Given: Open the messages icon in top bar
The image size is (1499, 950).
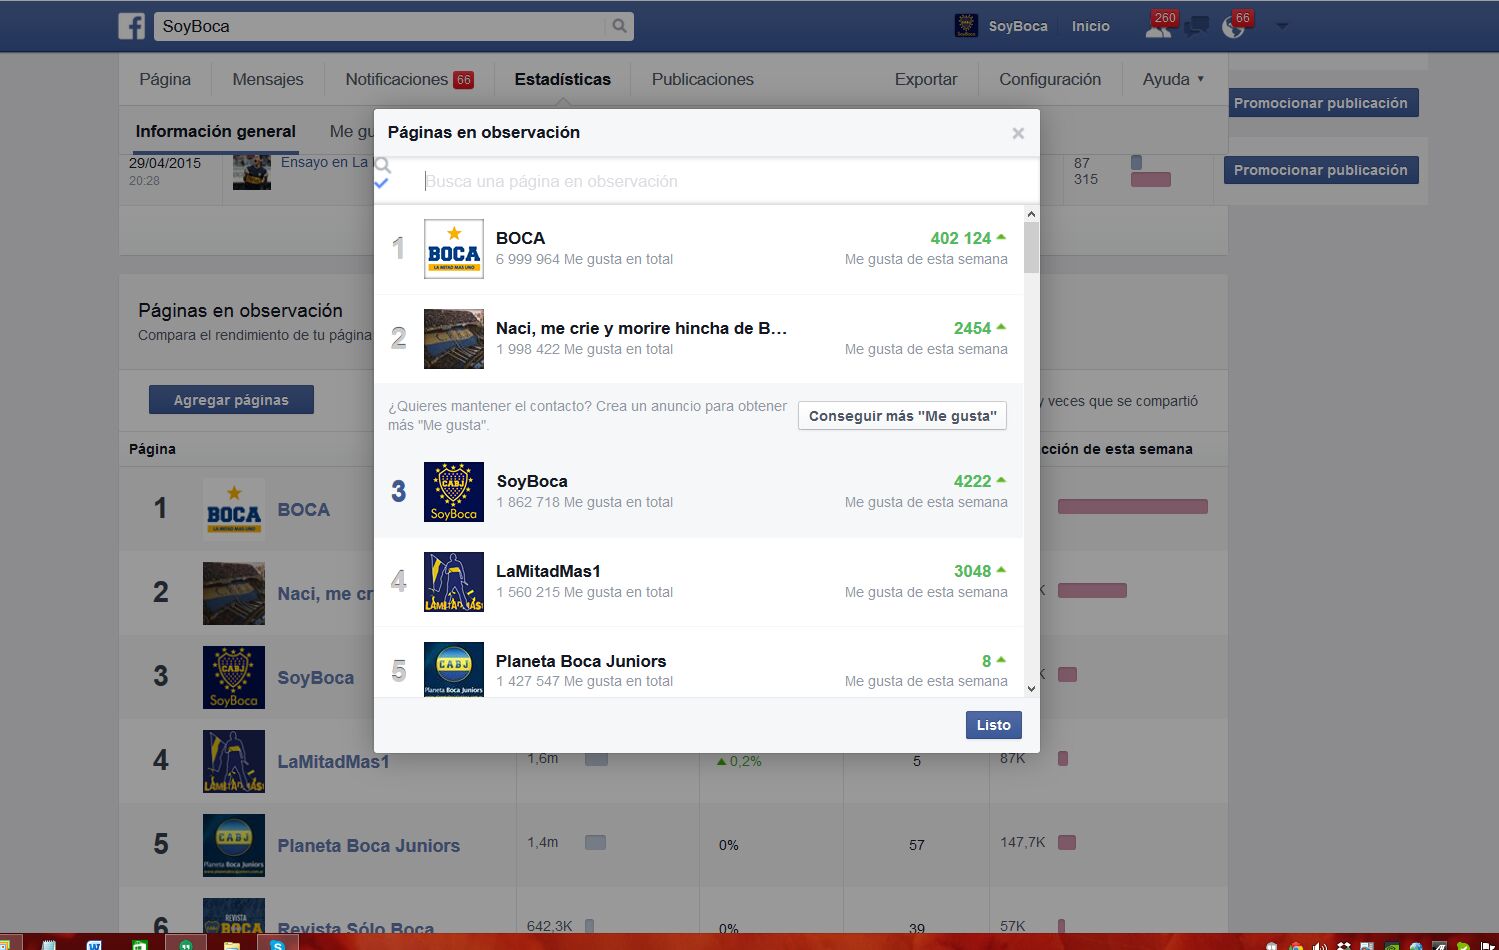Looking at the screenshot, I should (x=1196, y=27).
